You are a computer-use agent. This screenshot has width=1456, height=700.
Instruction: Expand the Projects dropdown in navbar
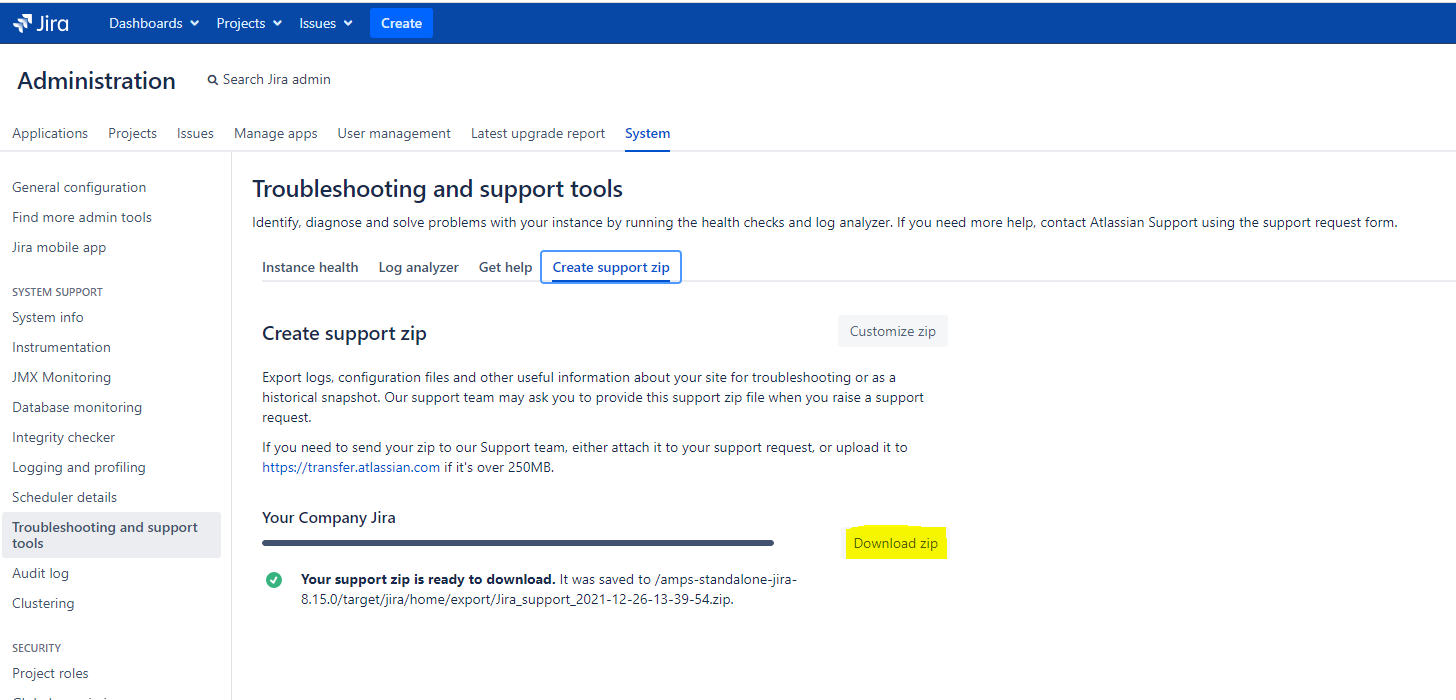click(249, 23)
